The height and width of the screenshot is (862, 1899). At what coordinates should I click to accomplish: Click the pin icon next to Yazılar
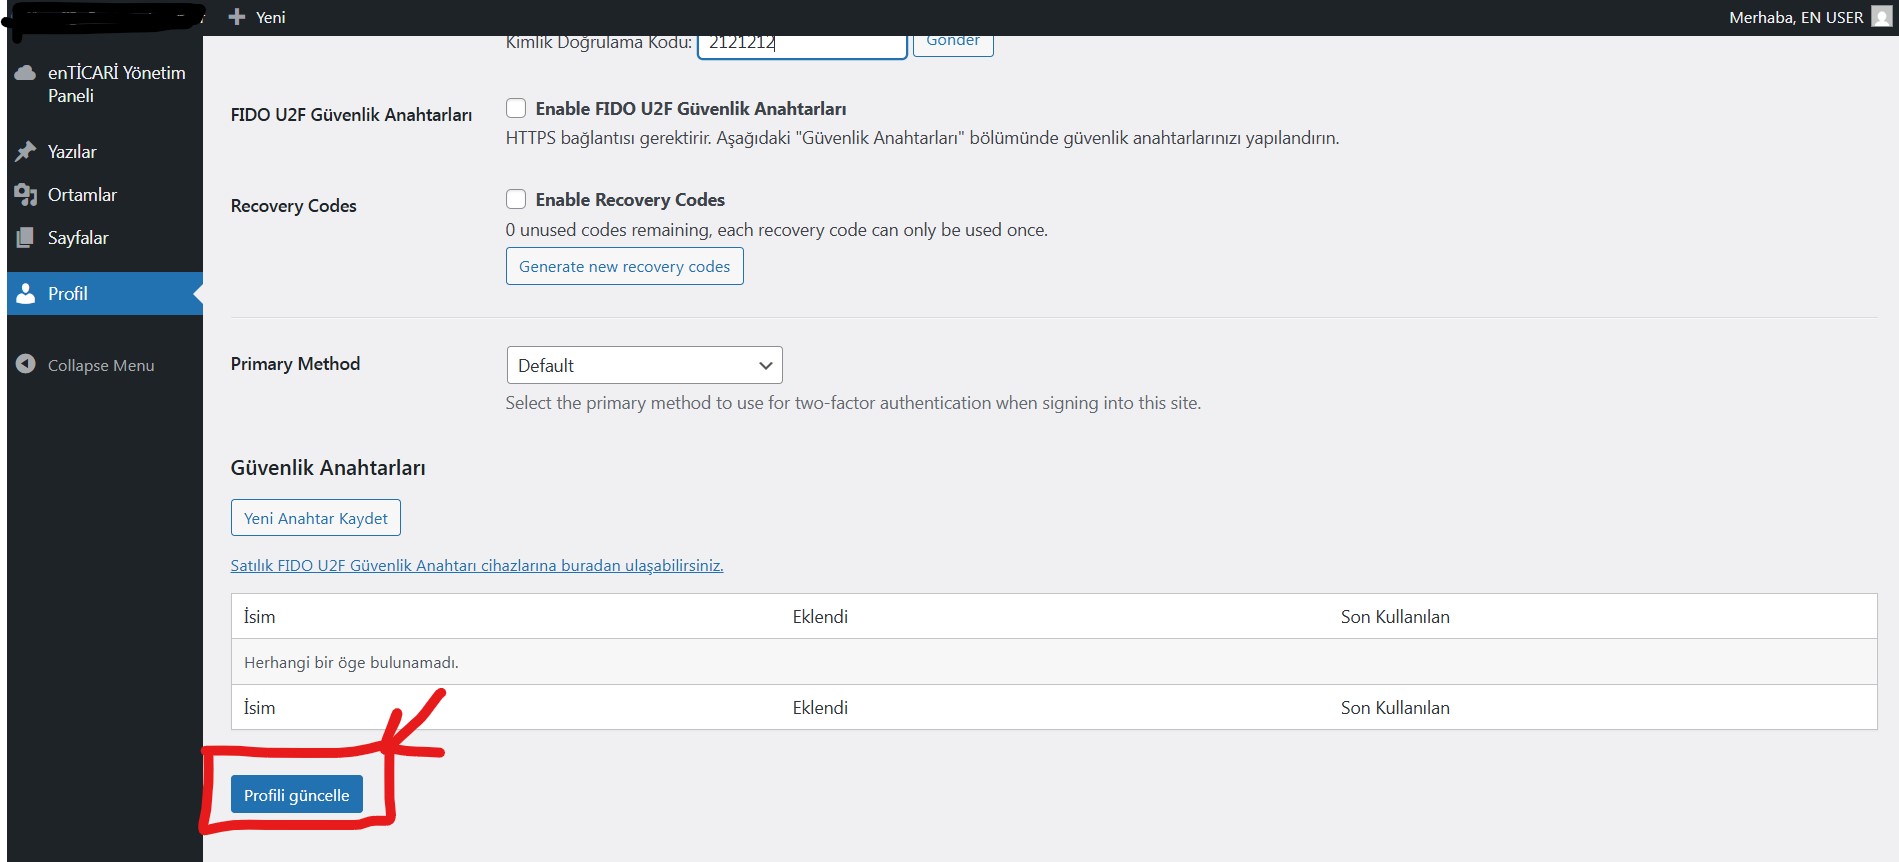(x=25, y=152)
